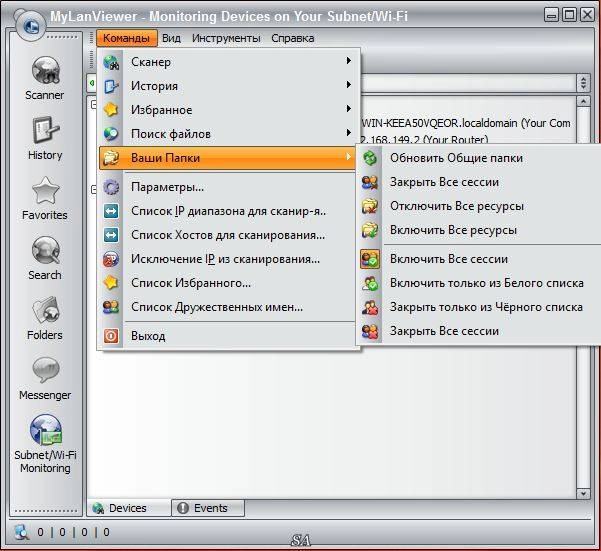
Task: Click the Параметры gear icon
Action: point(111,187)
